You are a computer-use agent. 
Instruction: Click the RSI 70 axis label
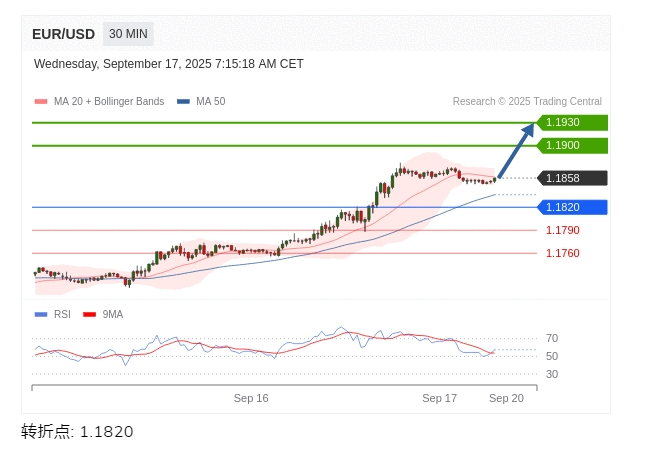[x=552, y=338]
